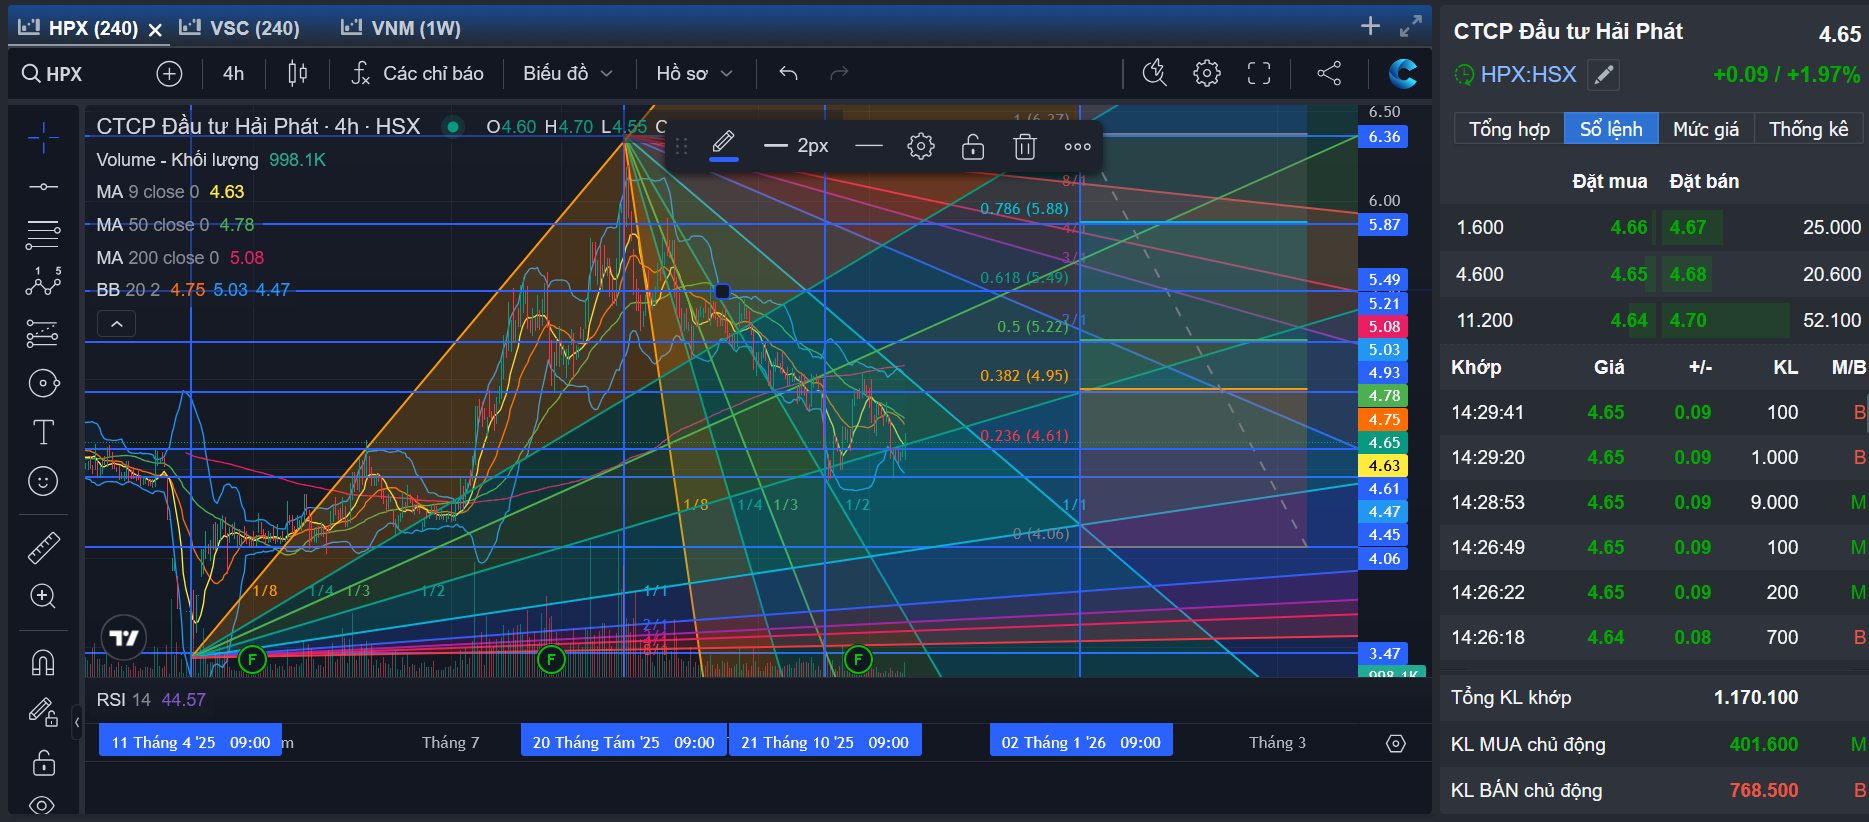The width and height of the screenshot is (1869, 822).
Task: Select the ruler measure tool
Action: coord(43,547)
